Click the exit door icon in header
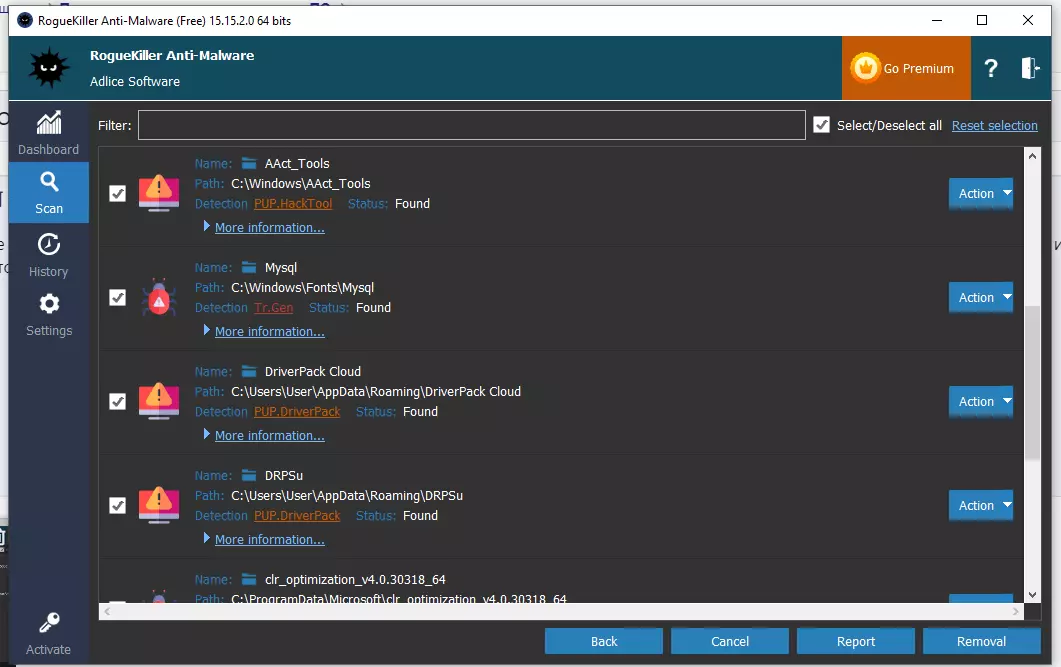This screenshot has height=667, width=1061. (x=1030, y=68)
